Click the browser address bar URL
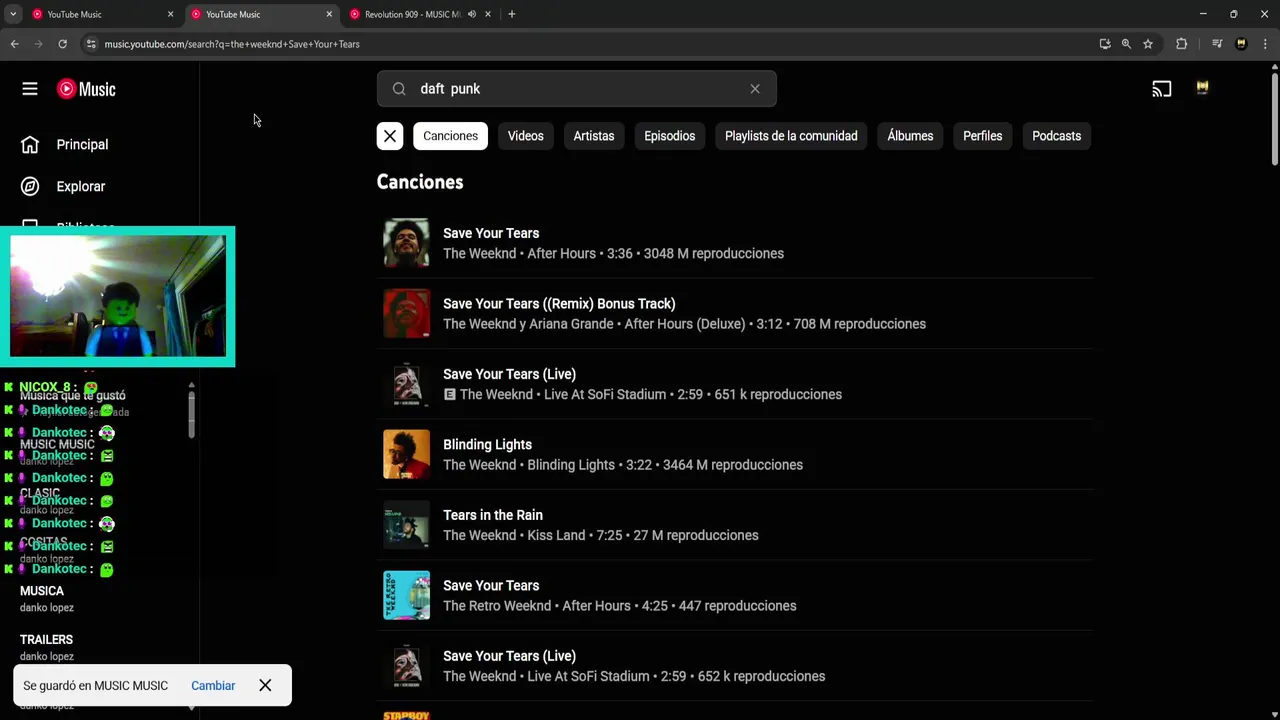The width and height of the screenshot is (1280, 720). pyautogui.click(x=232, y=44)
